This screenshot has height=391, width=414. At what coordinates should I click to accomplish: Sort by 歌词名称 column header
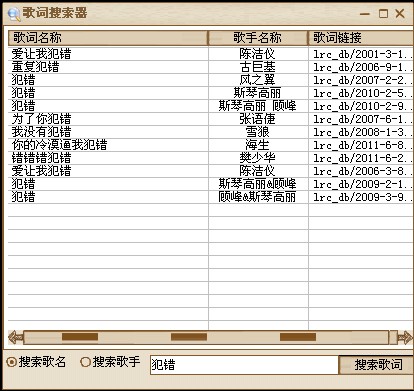point(108,38)
